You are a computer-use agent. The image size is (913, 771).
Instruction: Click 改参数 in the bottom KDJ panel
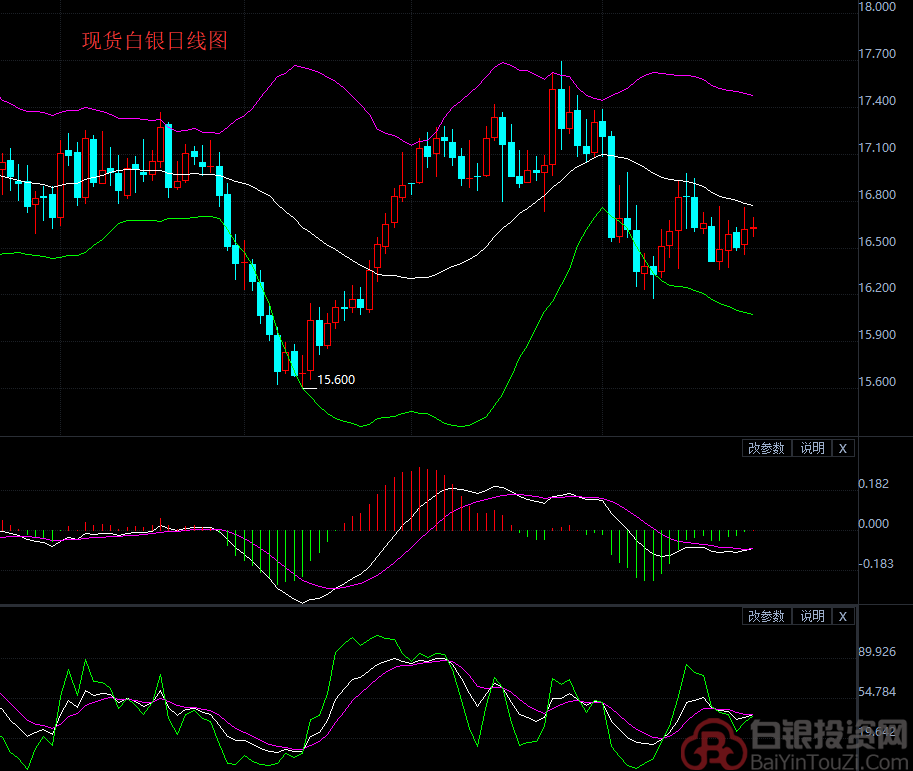click(x=767, y=616)
